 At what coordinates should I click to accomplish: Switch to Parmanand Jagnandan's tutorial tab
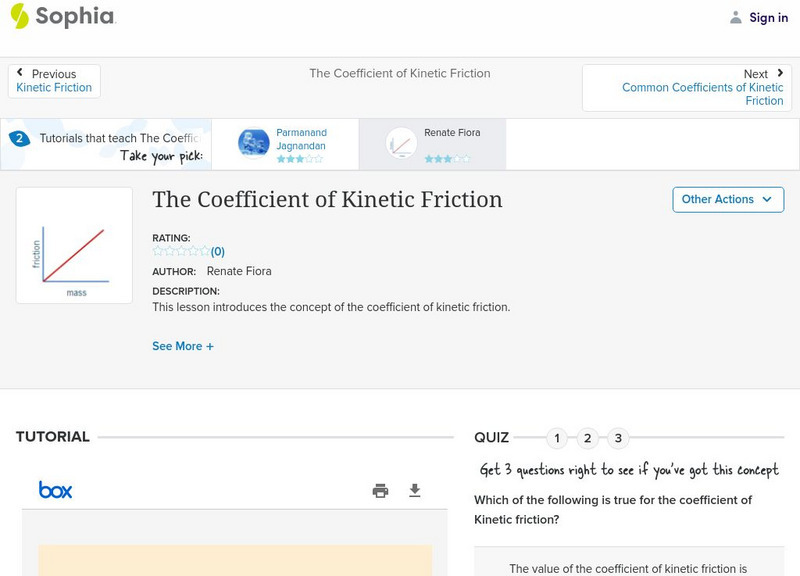click(x=301, y=139)
